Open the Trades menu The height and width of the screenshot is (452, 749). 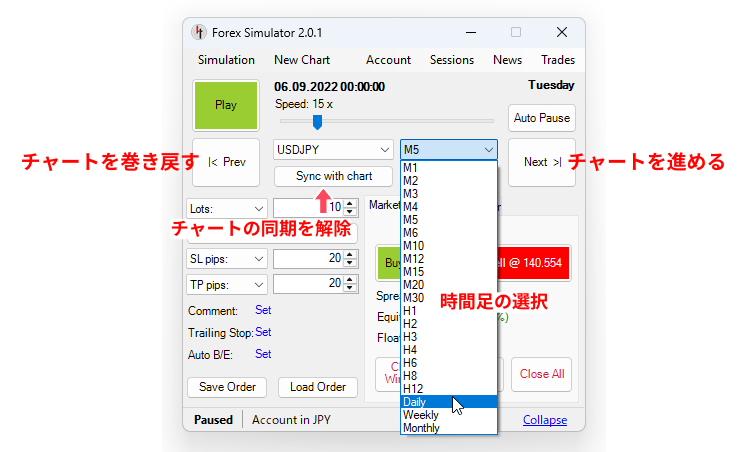coord(558,60)
